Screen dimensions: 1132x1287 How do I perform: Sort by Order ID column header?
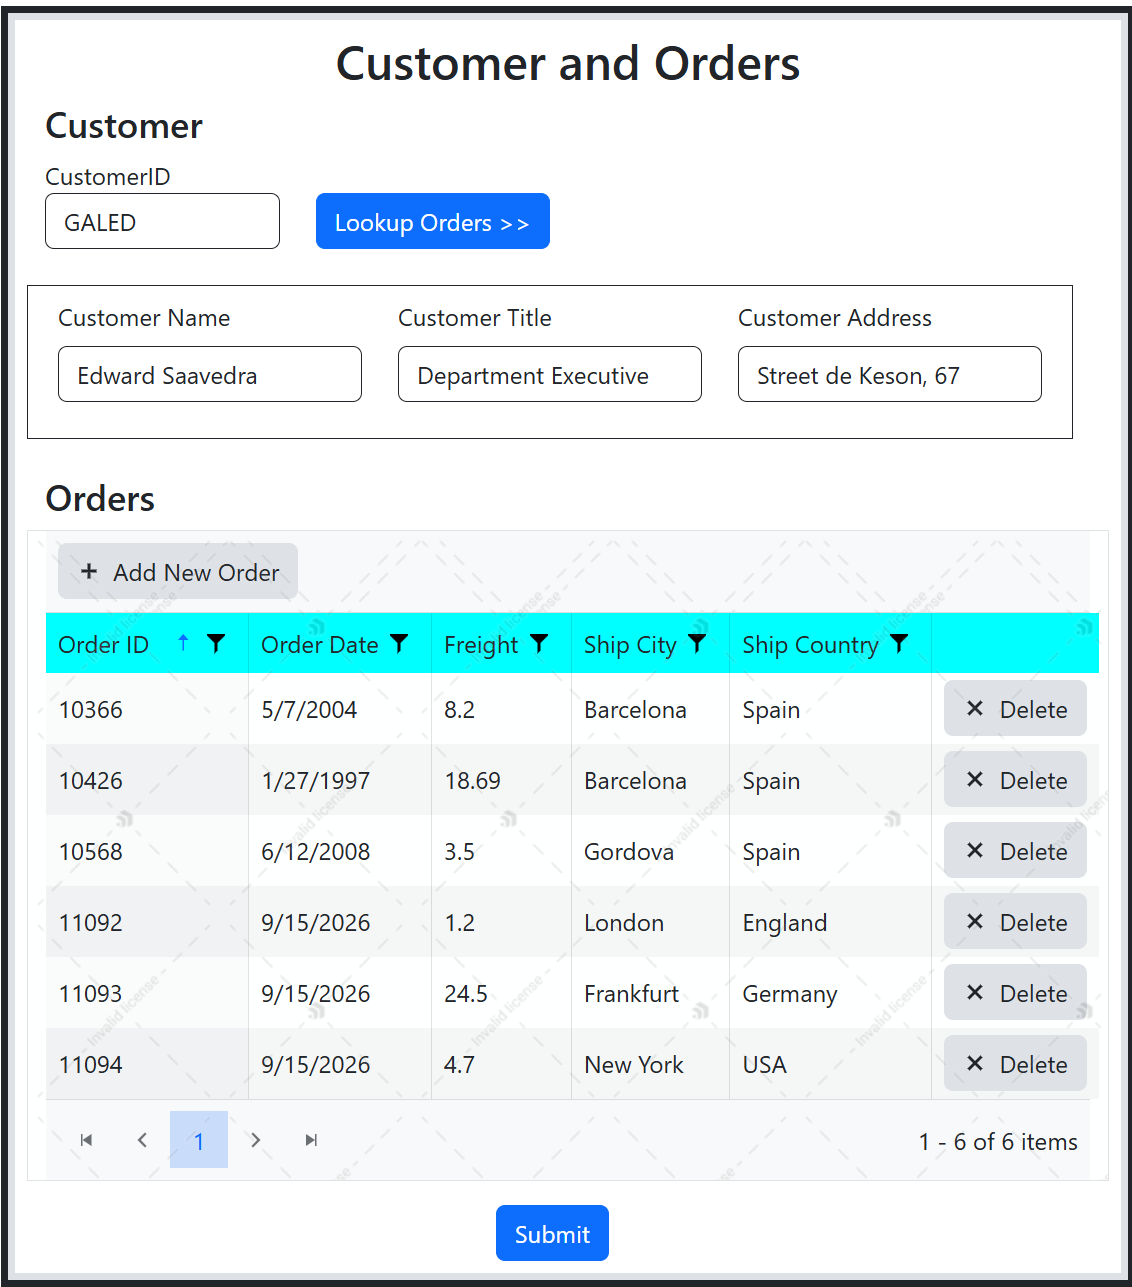(104, 645)
